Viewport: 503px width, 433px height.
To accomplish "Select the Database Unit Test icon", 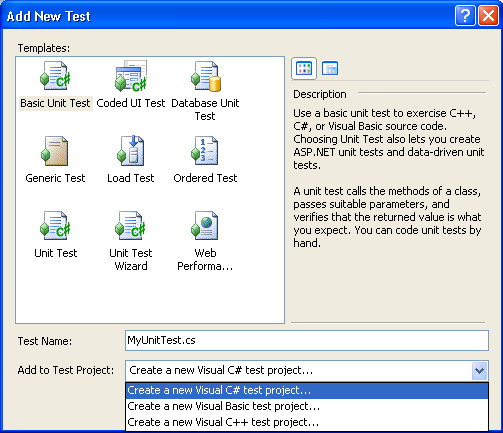I will pos(206,76).
